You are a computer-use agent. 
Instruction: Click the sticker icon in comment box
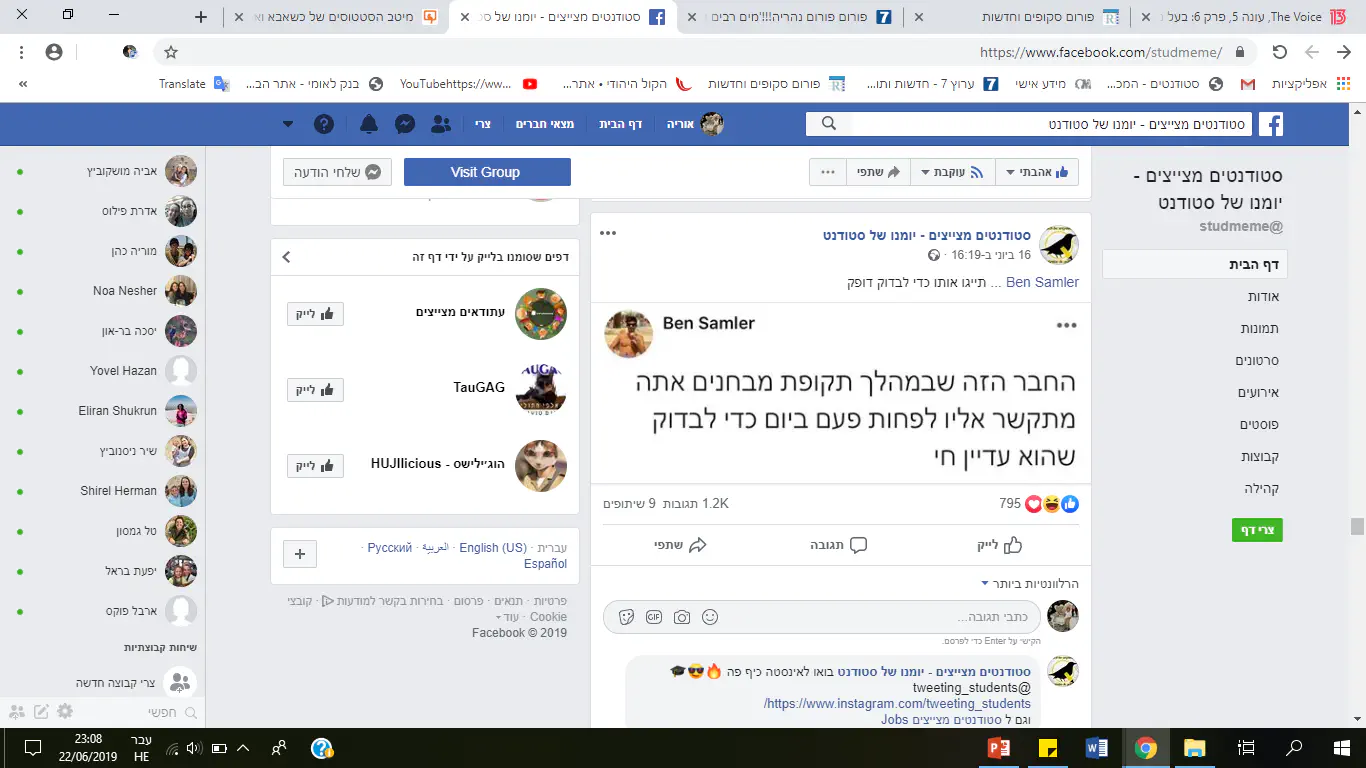tap(627, 617)
